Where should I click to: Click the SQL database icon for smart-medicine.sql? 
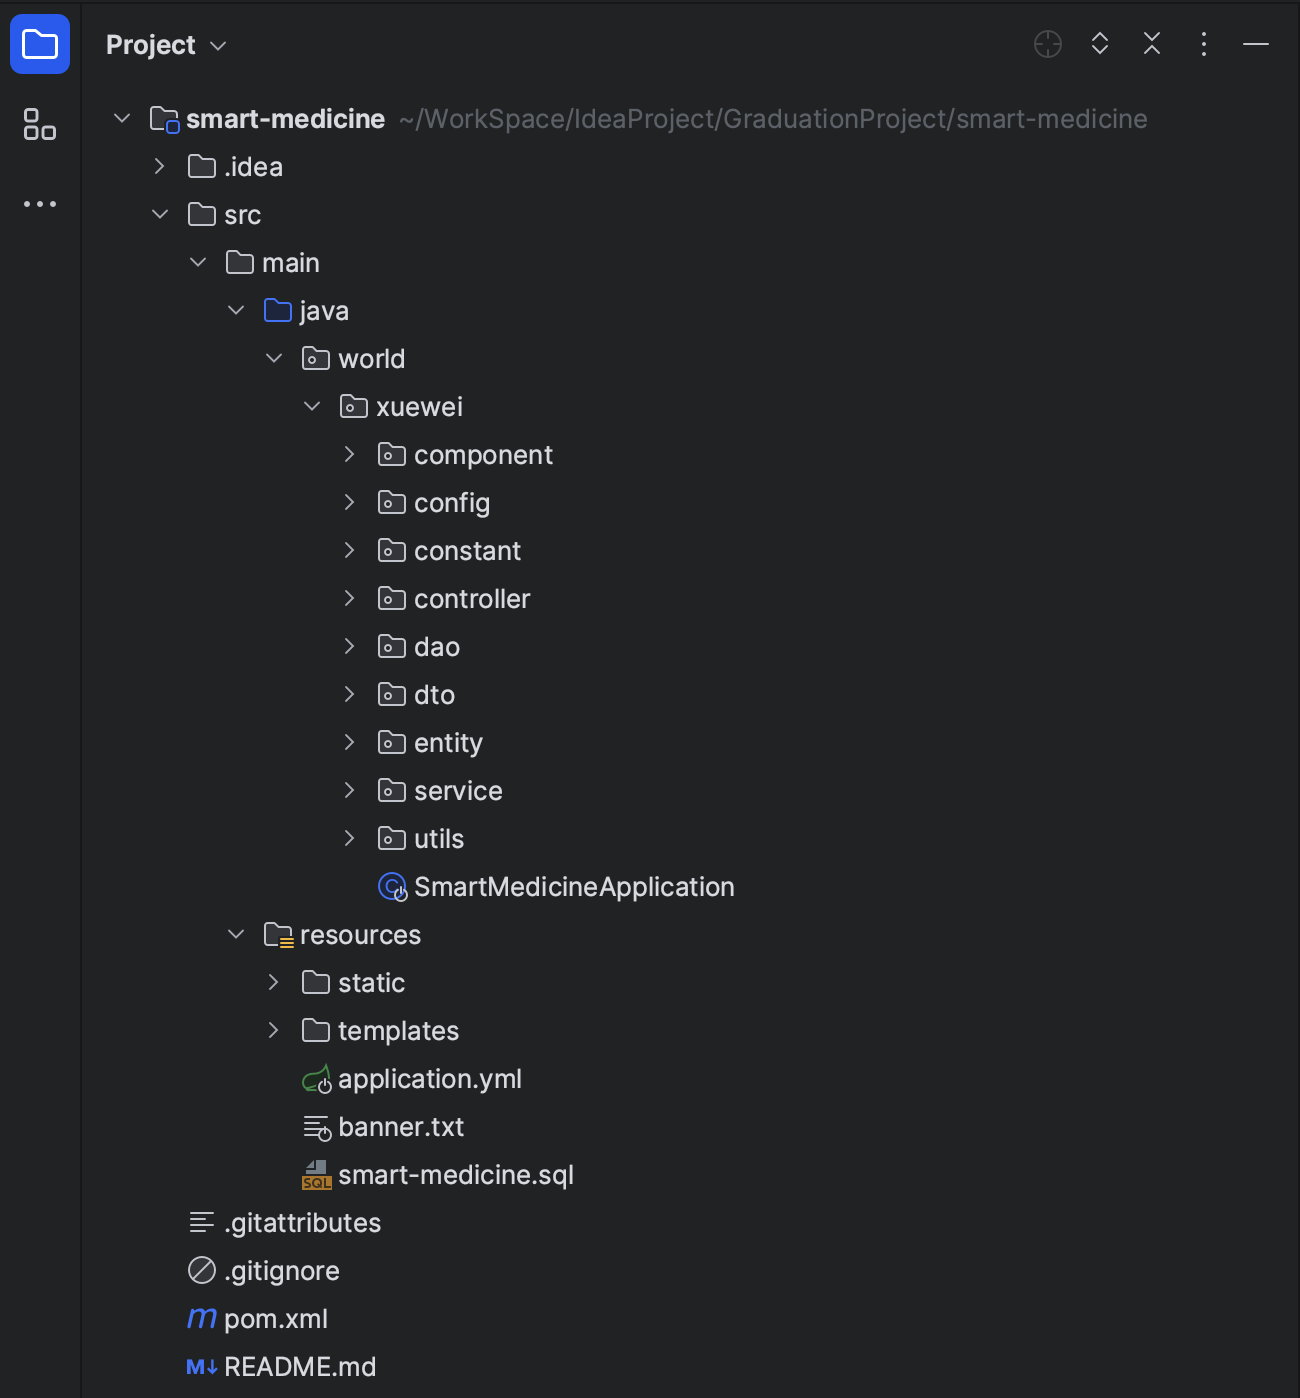[317, 1175]
